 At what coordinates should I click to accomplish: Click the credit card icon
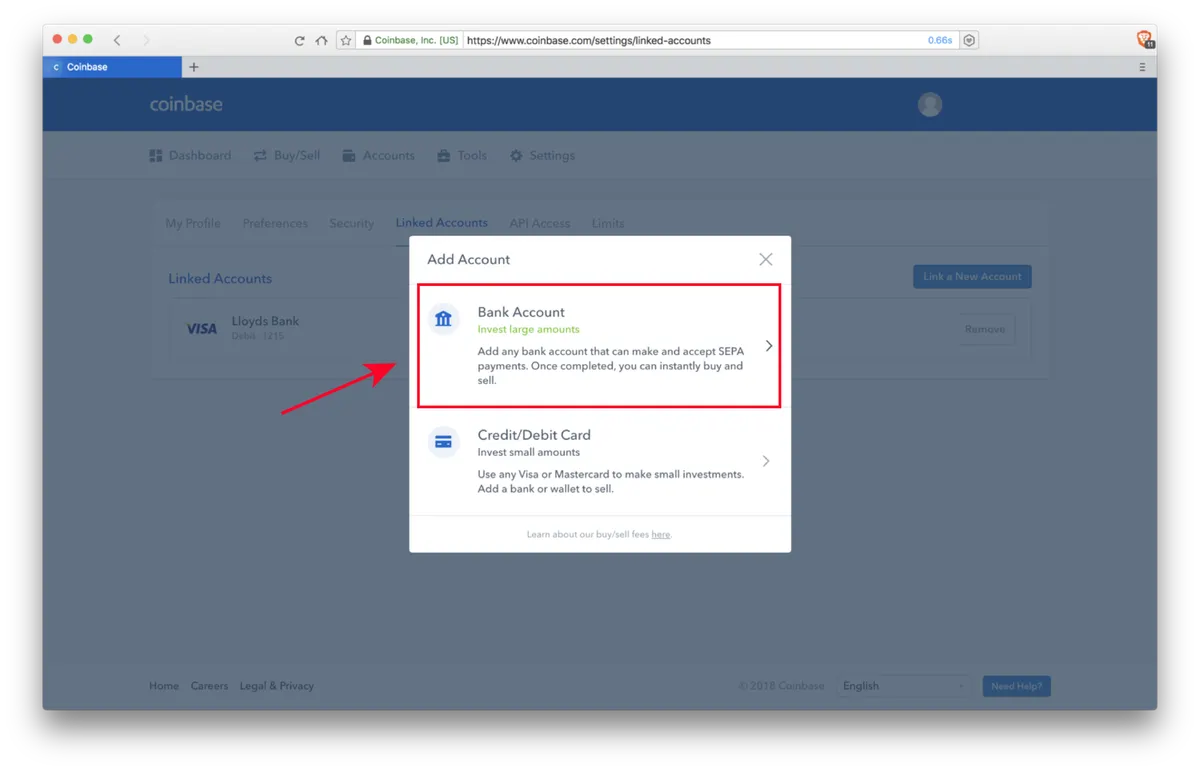443,442
